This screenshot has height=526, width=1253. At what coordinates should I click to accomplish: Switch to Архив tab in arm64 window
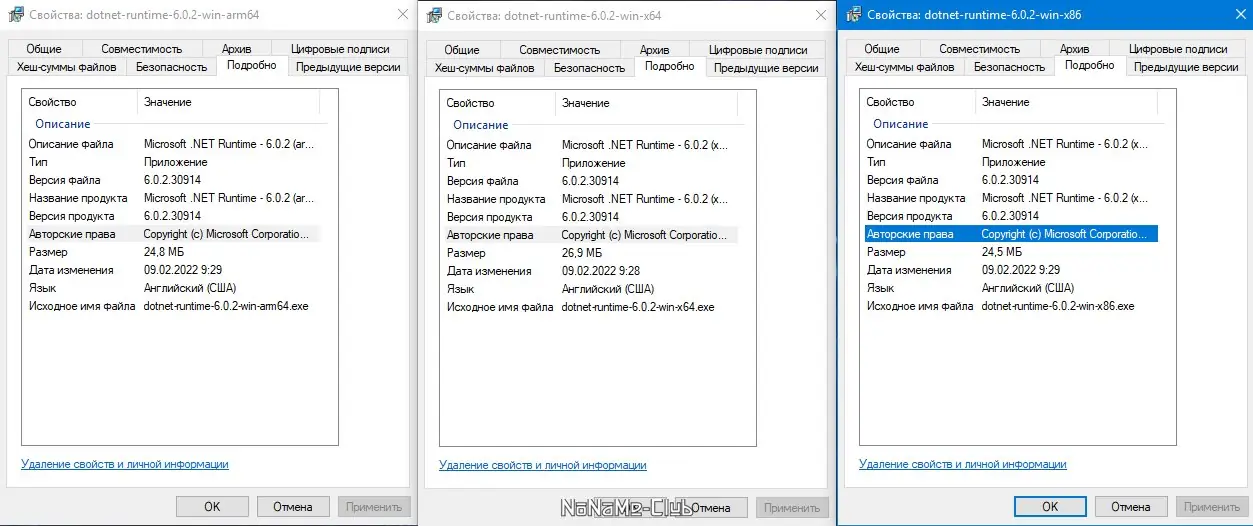click(x=235, y=49)
